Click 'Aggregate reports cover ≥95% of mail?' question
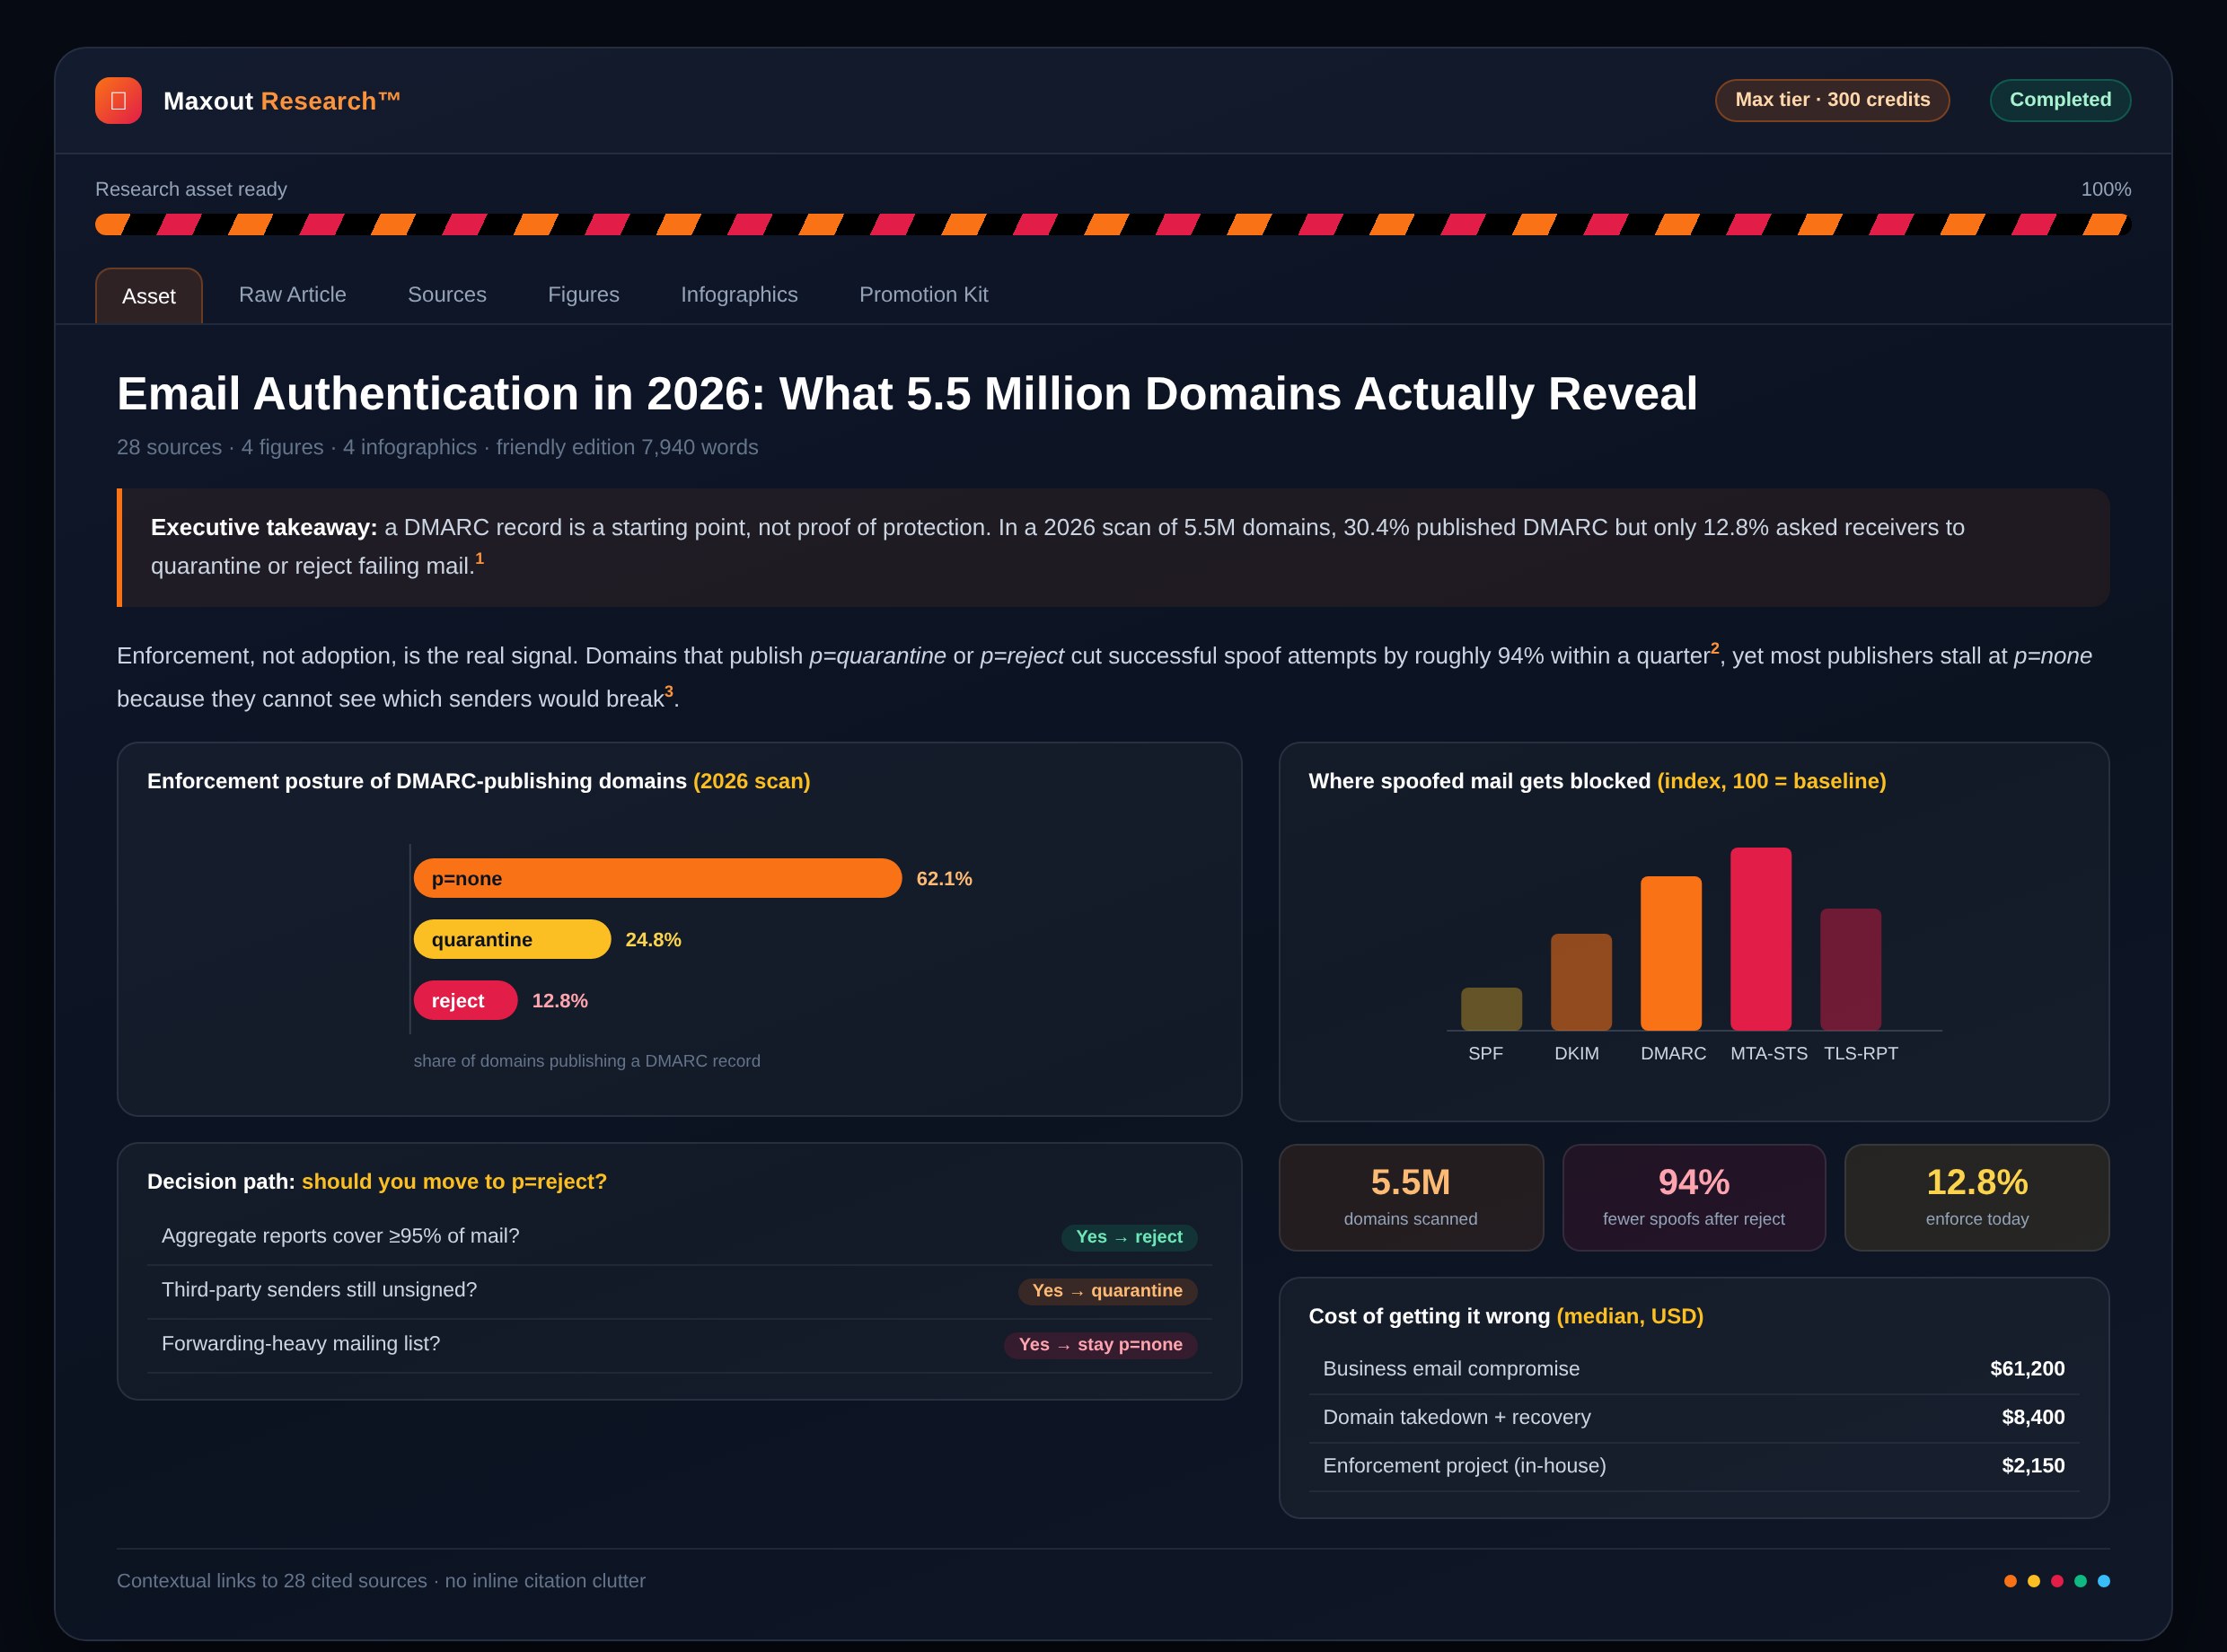Image resolution: width=2227 pixels, height=1652 pixels. point(341,1236)
